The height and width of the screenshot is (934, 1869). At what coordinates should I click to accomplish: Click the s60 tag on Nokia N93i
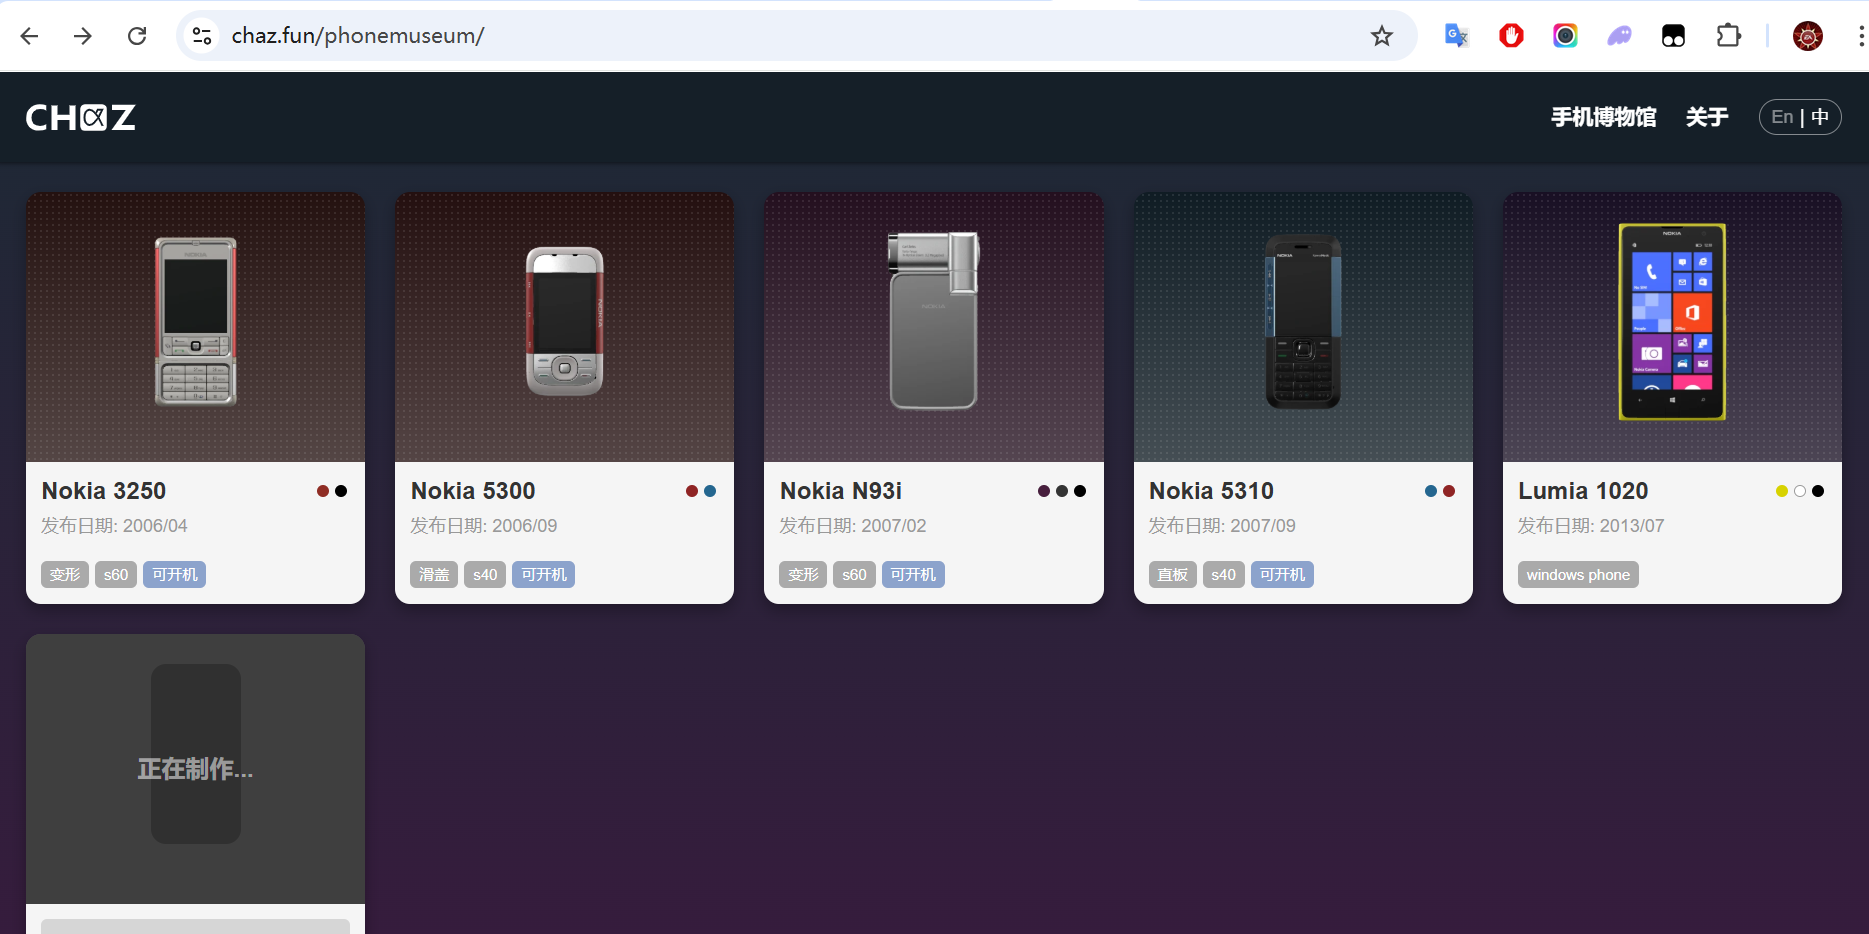[x=854, y=575]
